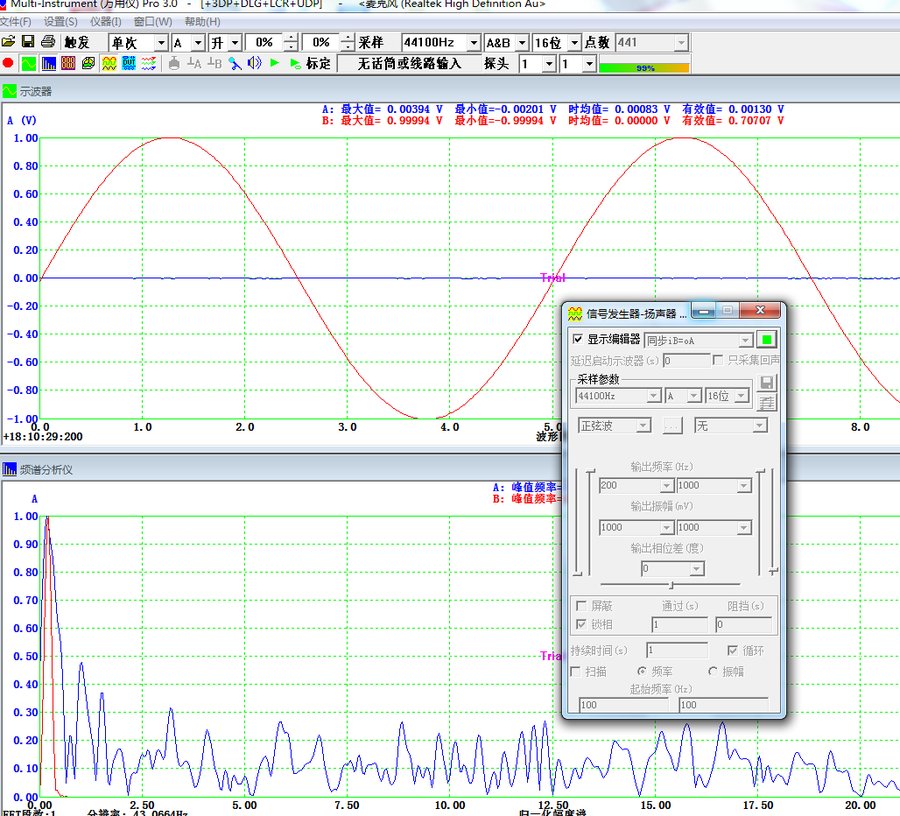Image resolution: width=900 pixels, height=816 pixels.
Task: Open the 窗口(W) menu
Action: (x=153, y=22)
